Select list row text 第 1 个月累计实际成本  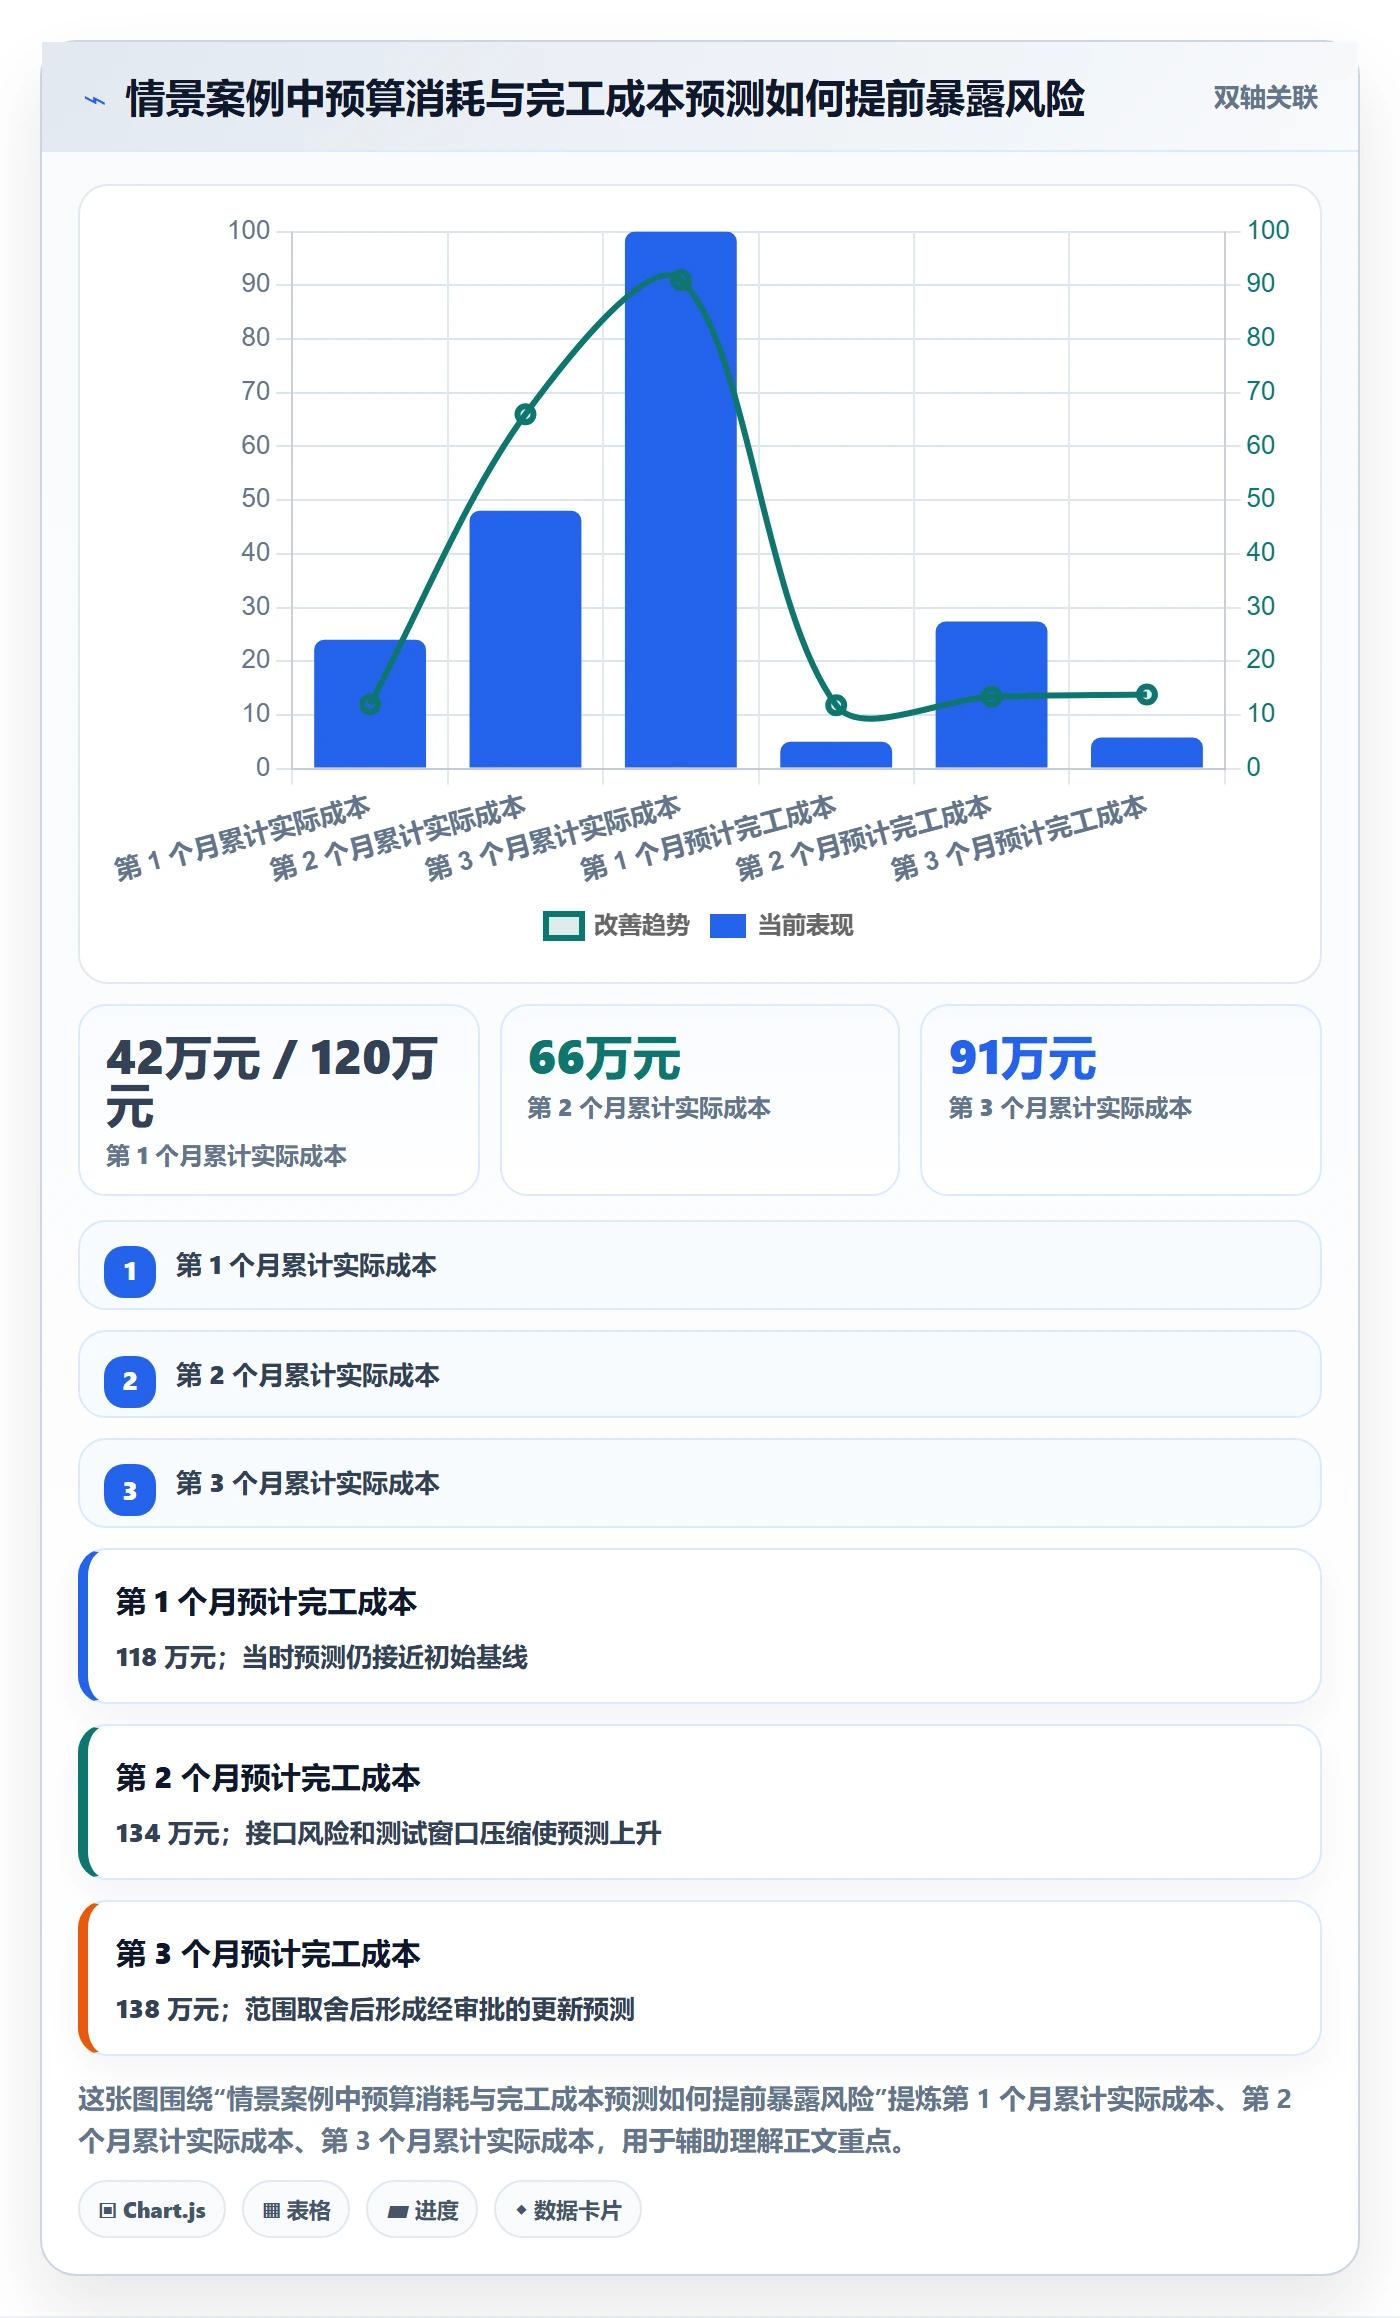pyautogui.click(x=306, y=1266)
